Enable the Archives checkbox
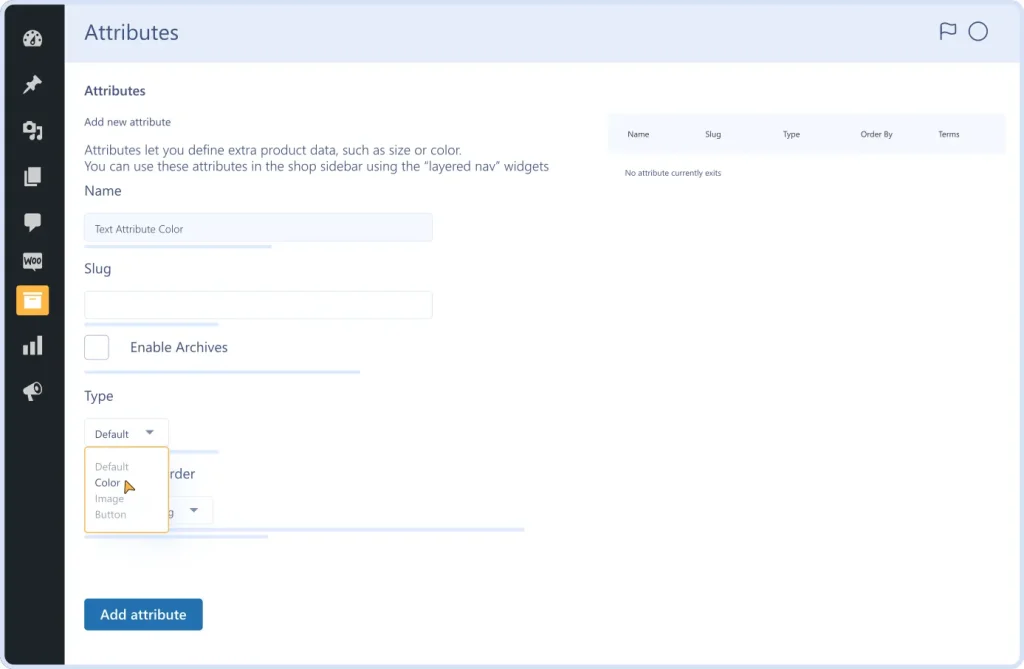This screenshot has height=669, width=1024. pyautogui.click(x=96, y=347)
